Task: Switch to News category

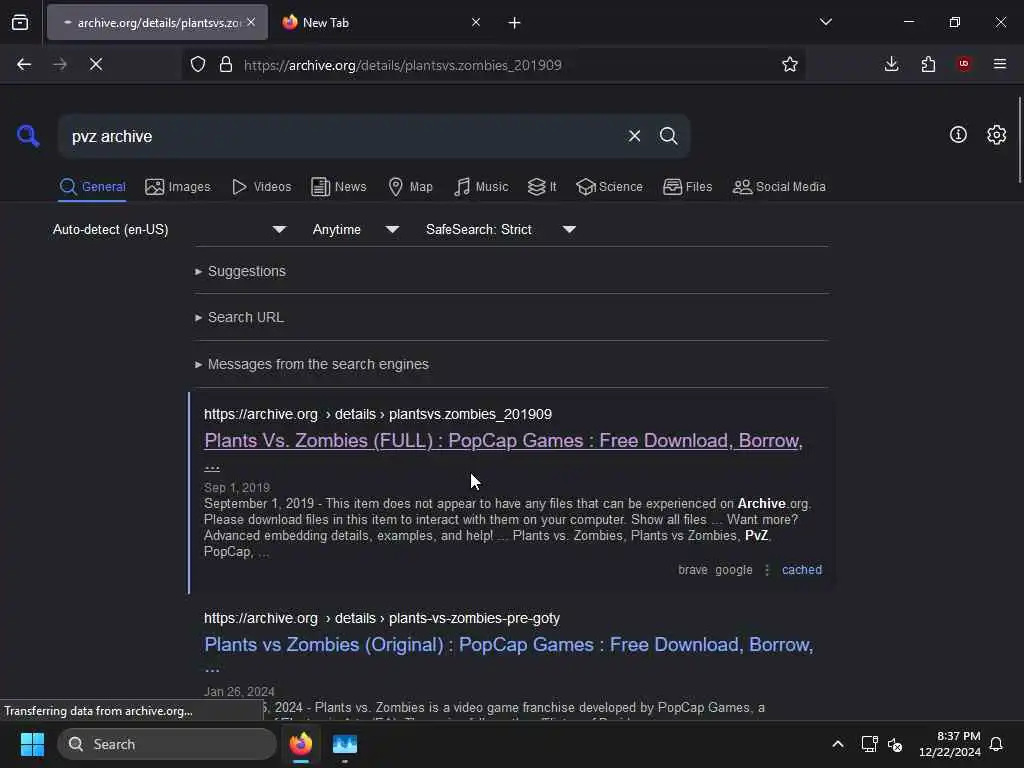Action: (x=339, y=187)
